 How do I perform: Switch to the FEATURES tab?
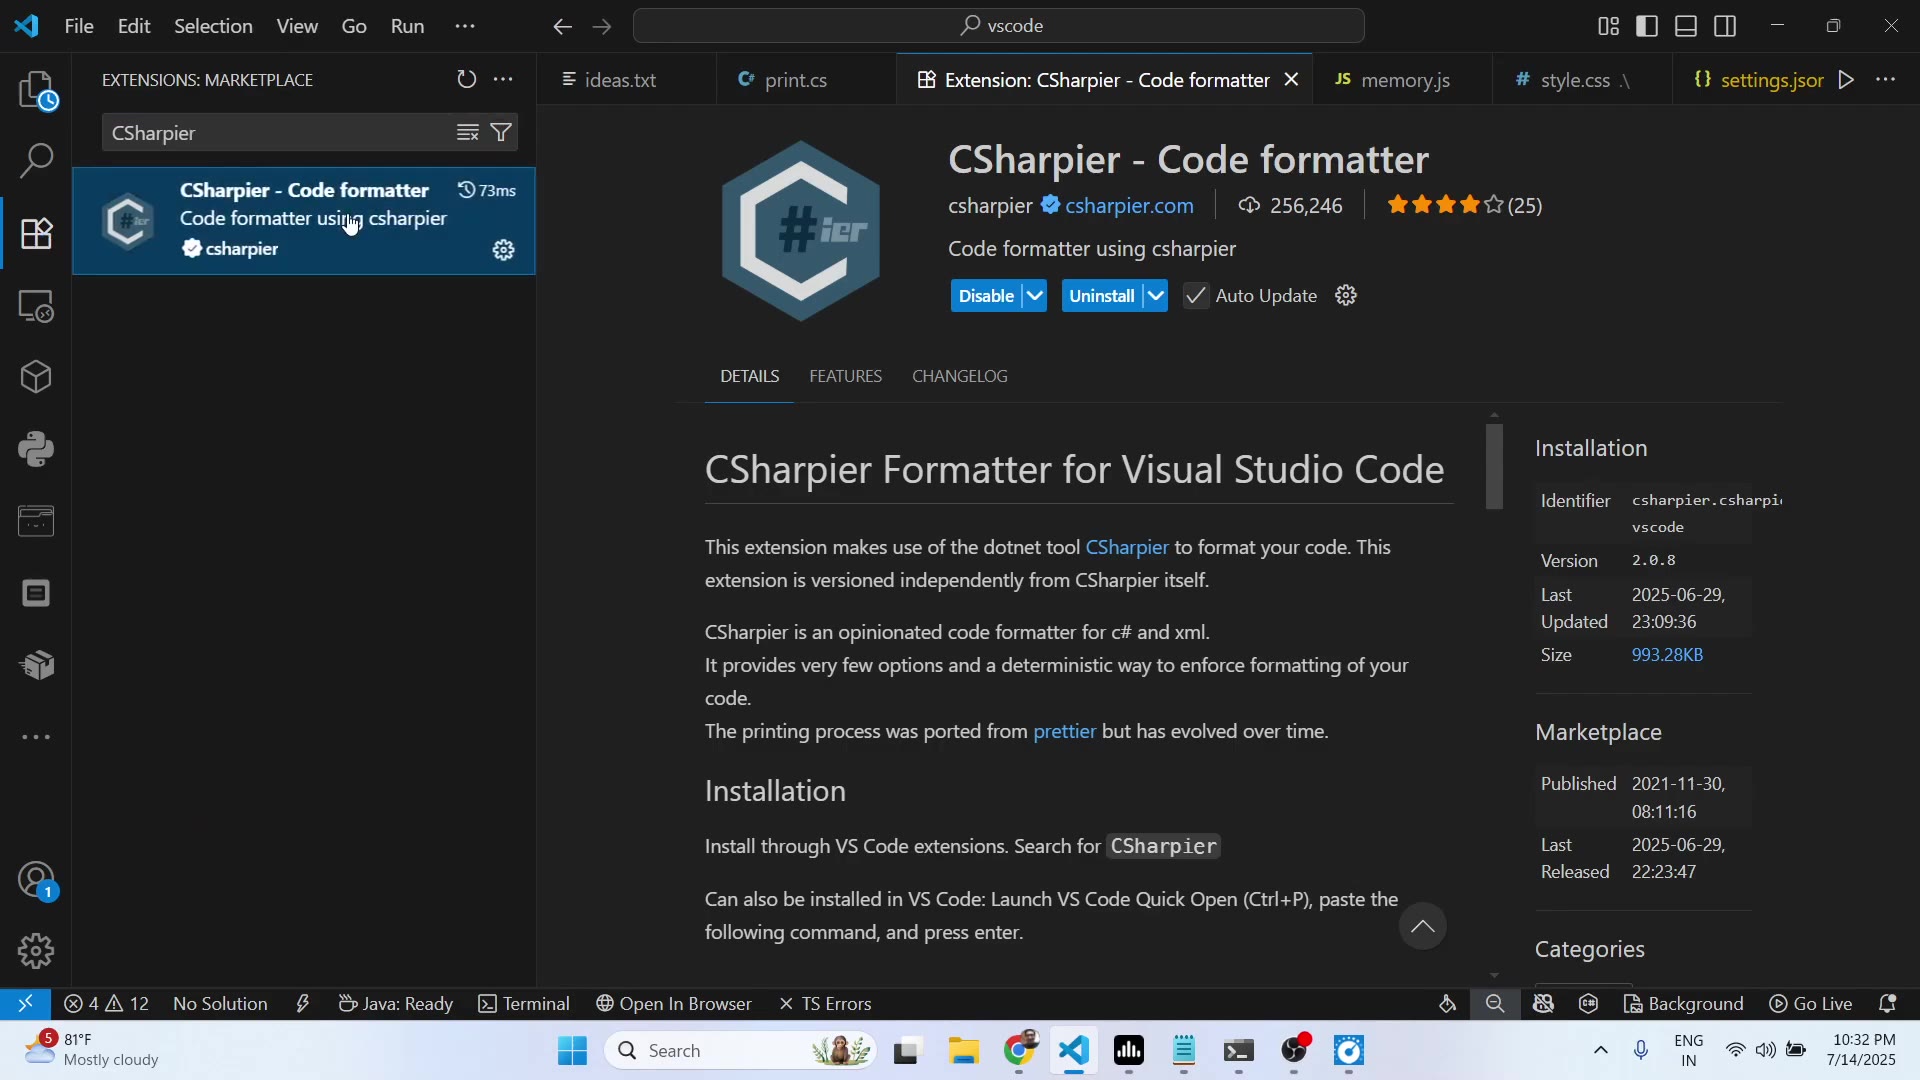[846, 377]
